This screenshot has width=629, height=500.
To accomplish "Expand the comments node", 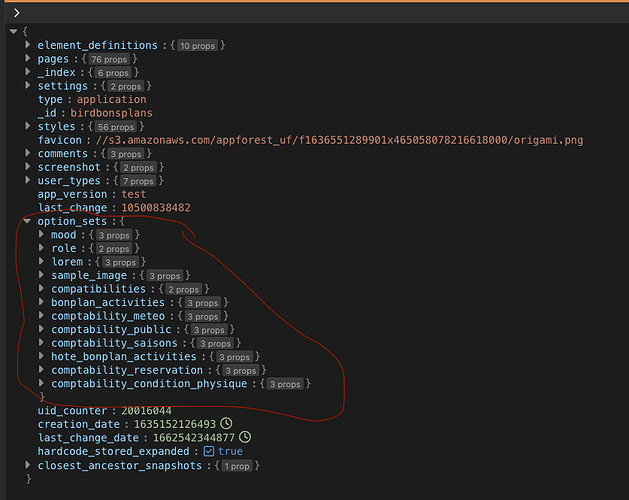I will tap(28, 153).
